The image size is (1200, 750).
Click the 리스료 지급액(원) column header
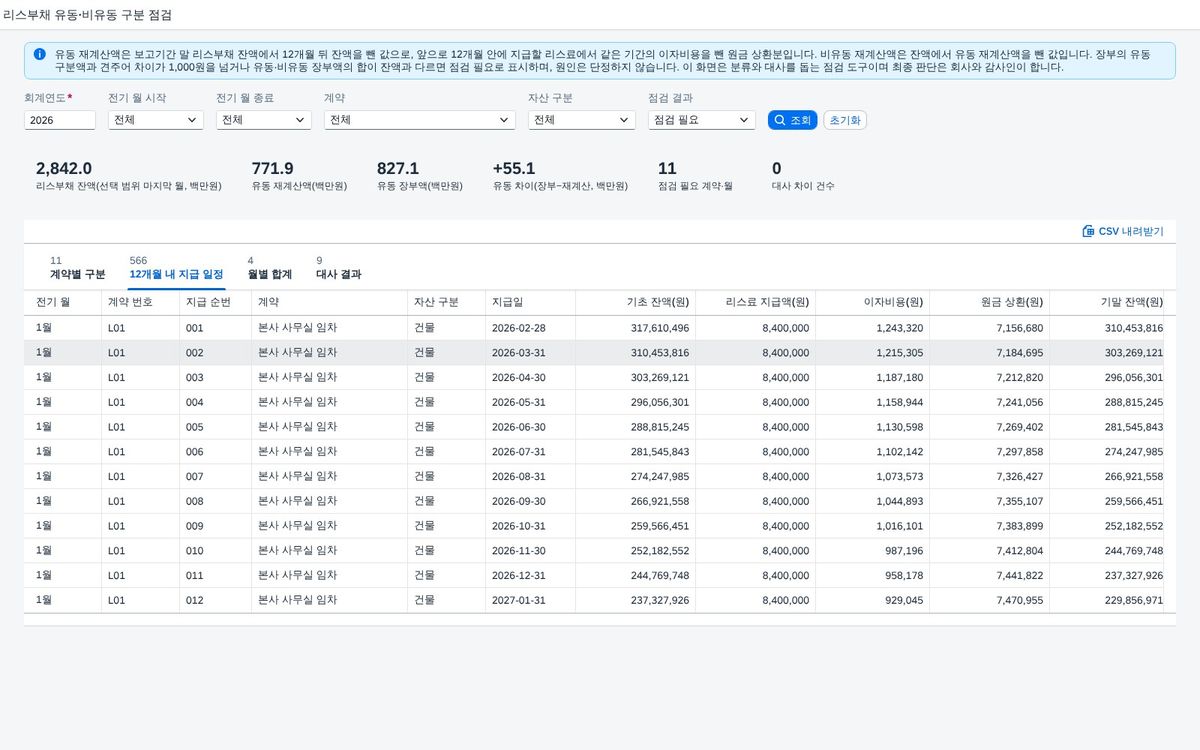(756, 302)
